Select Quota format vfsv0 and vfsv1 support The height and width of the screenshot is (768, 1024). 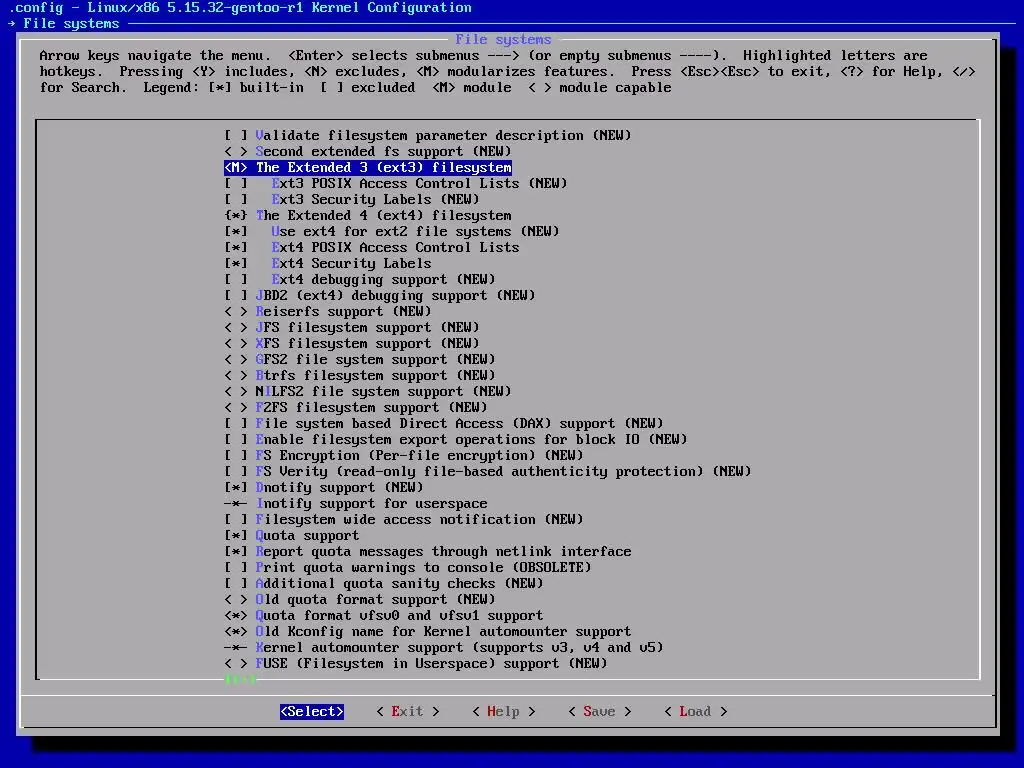point(384,615)
